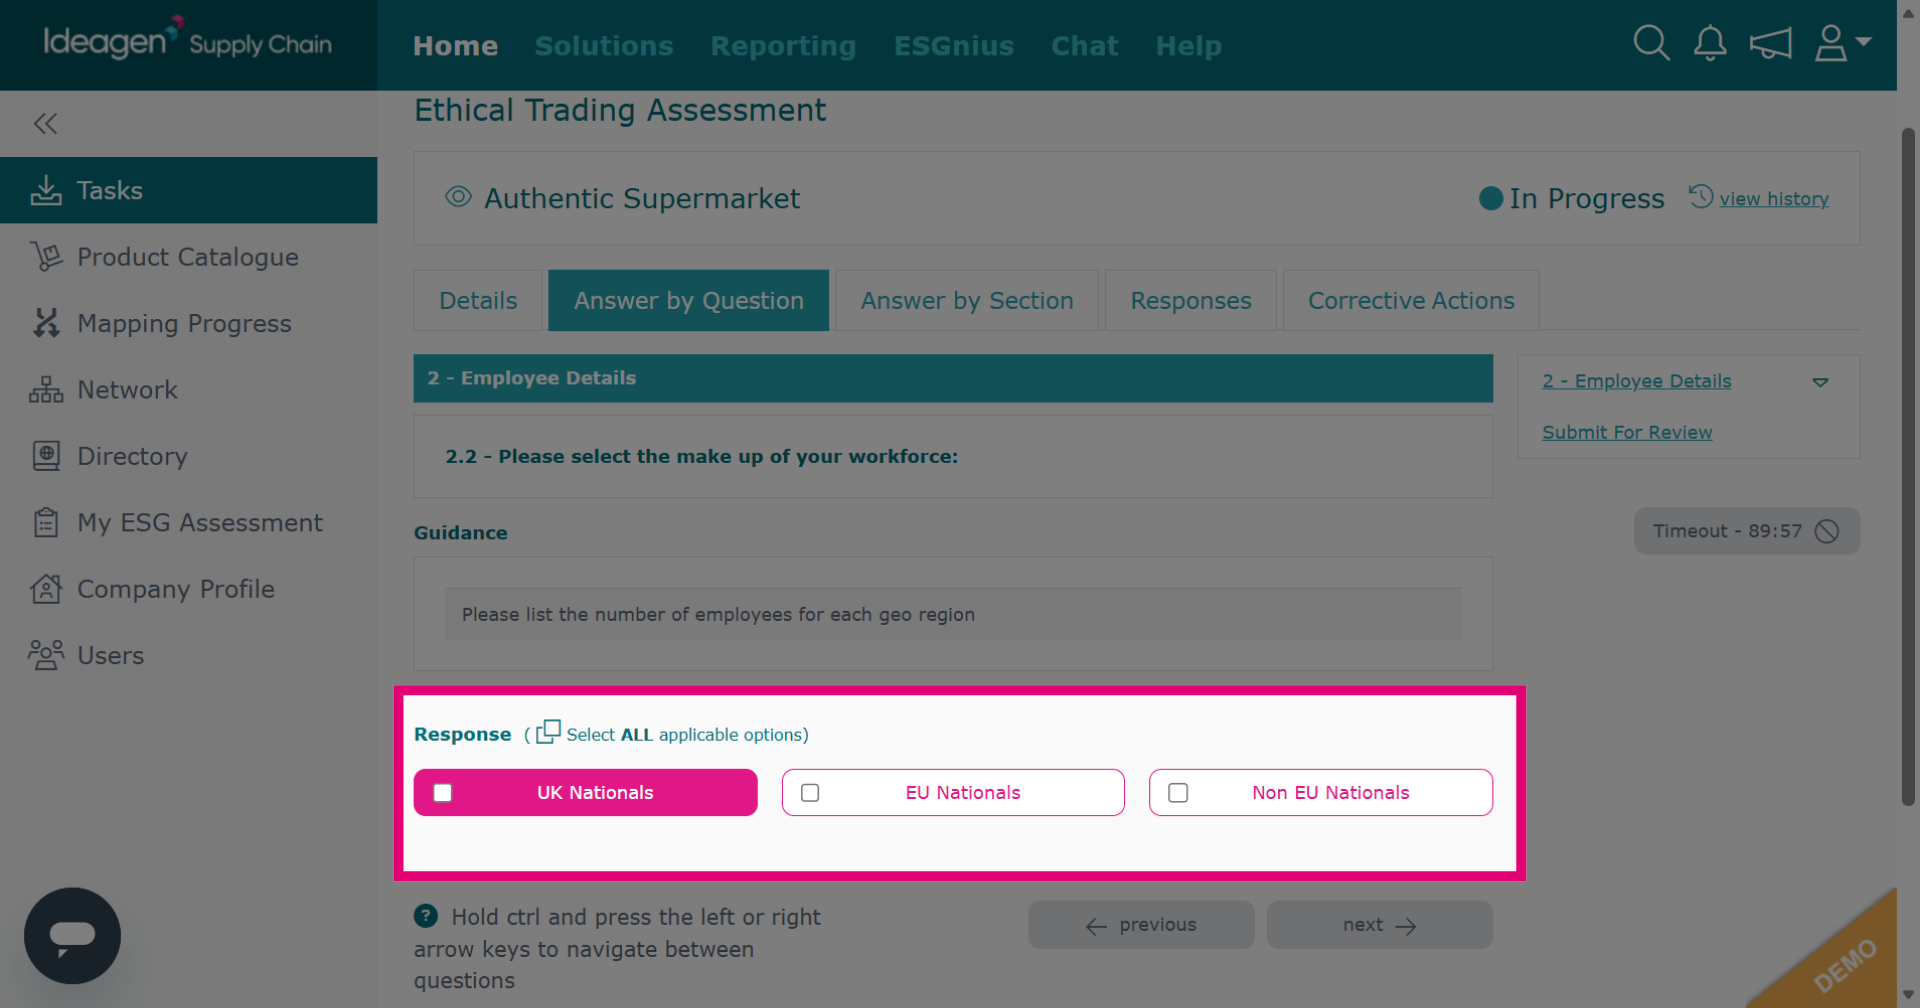Click the In Progress status indicator
The width and height of the screenshot is (1920, 1008).
[x=1571, y=198]
